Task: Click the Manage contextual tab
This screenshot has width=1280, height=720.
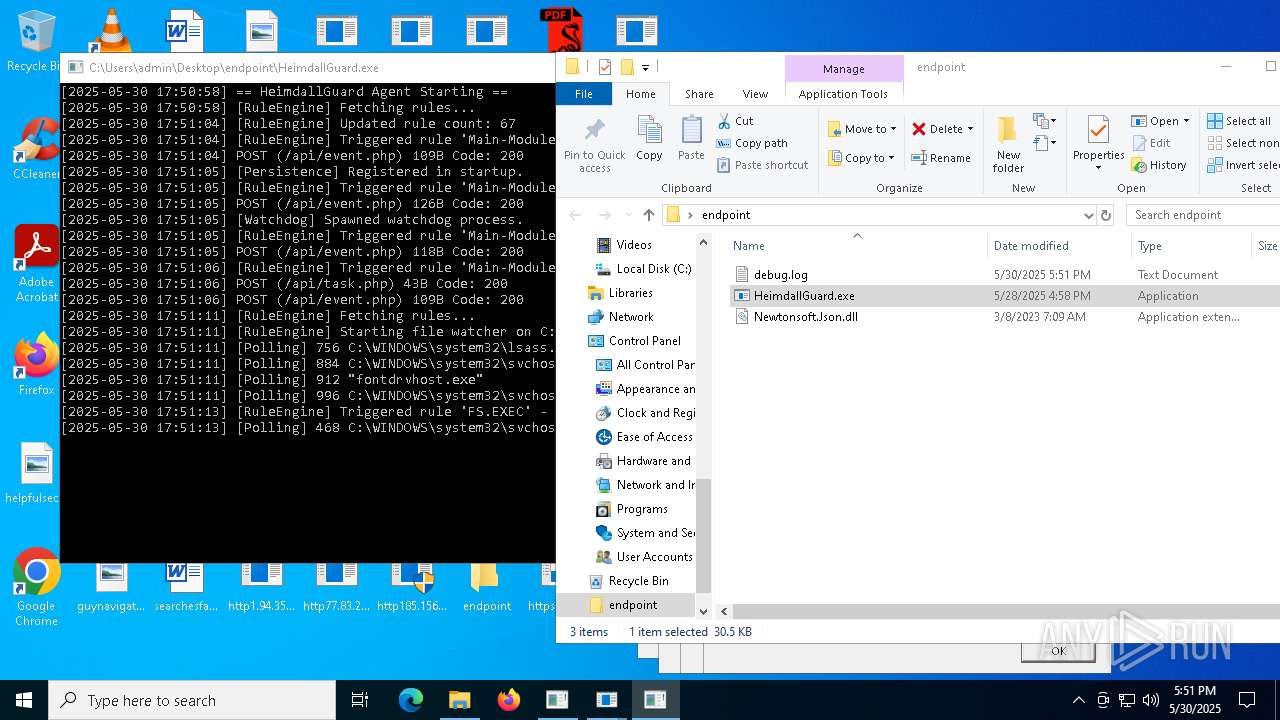Action: click(843, 69)
